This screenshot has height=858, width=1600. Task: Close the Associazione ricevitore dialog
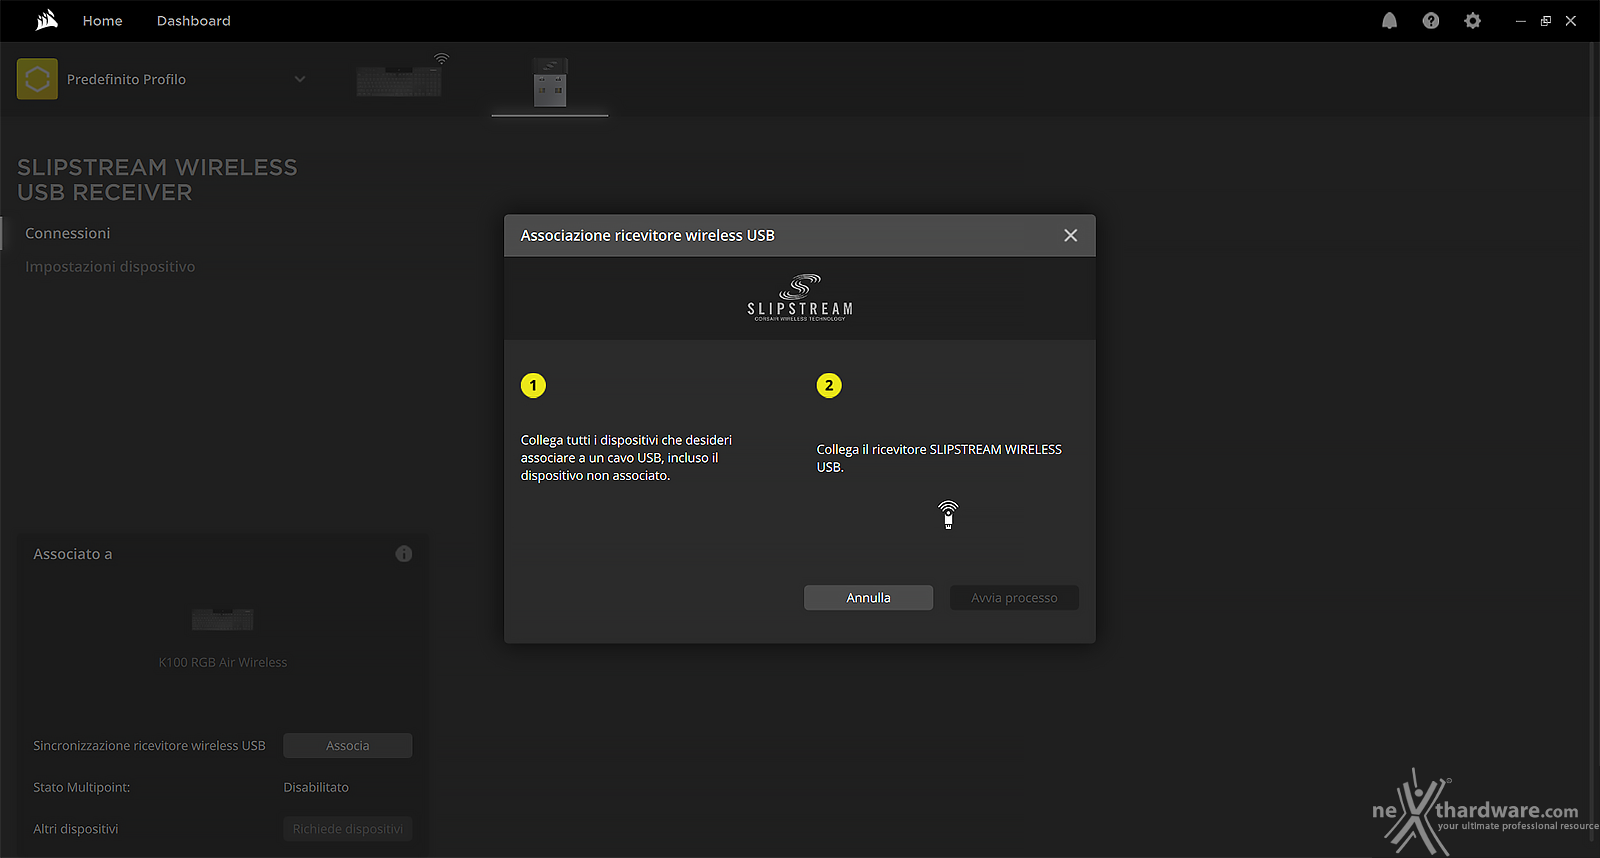(1070, 235)
